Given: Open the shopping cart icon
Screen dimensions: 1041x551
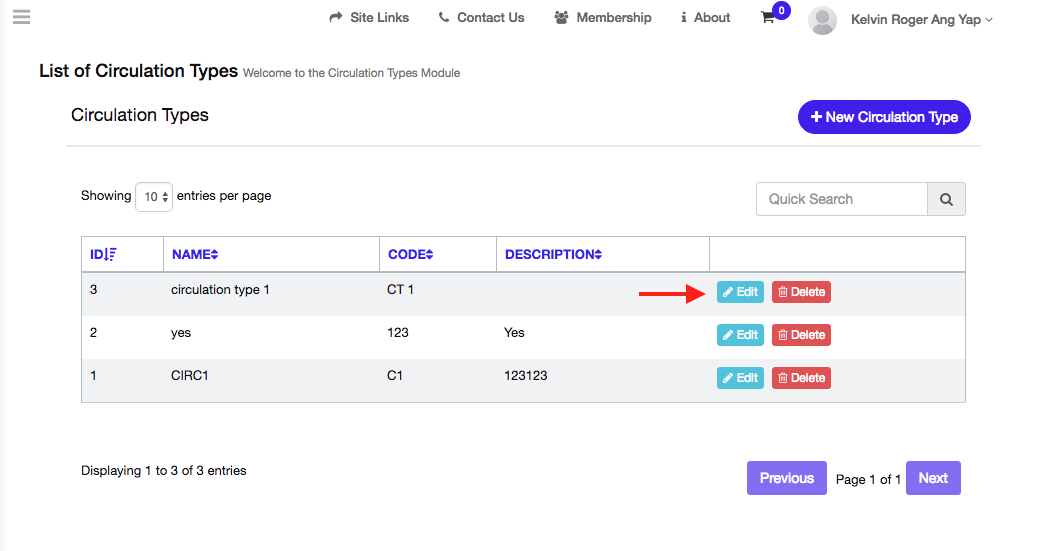Looking at the screenshot, I should click(767, 18).
